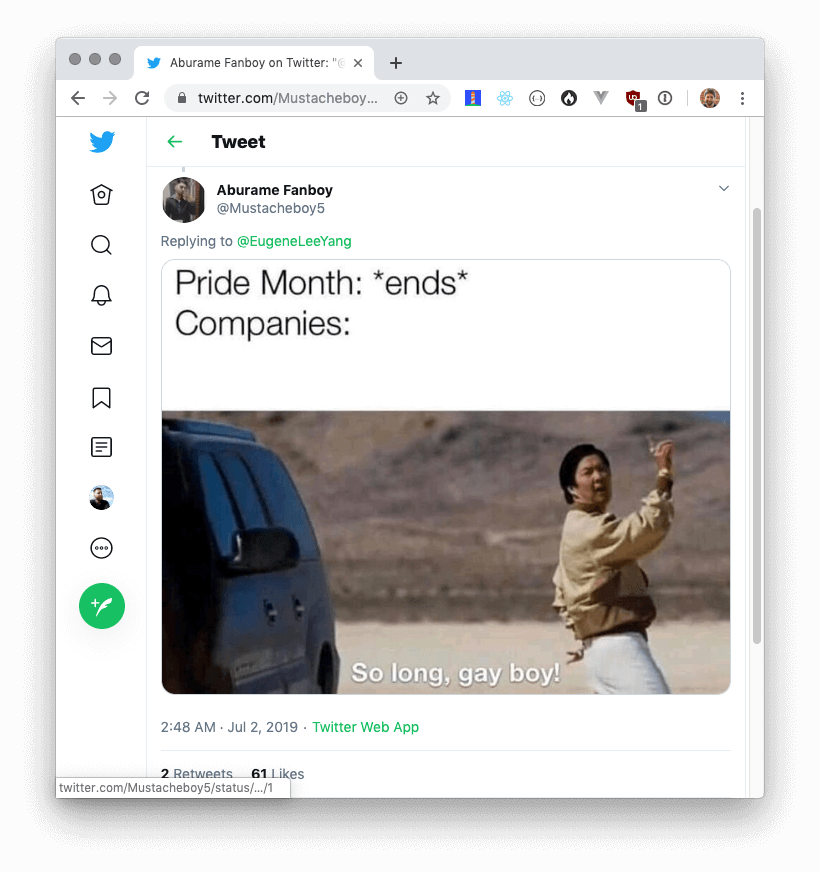Open React Developer Tools extension icon
820x872 pixels.
505,98
